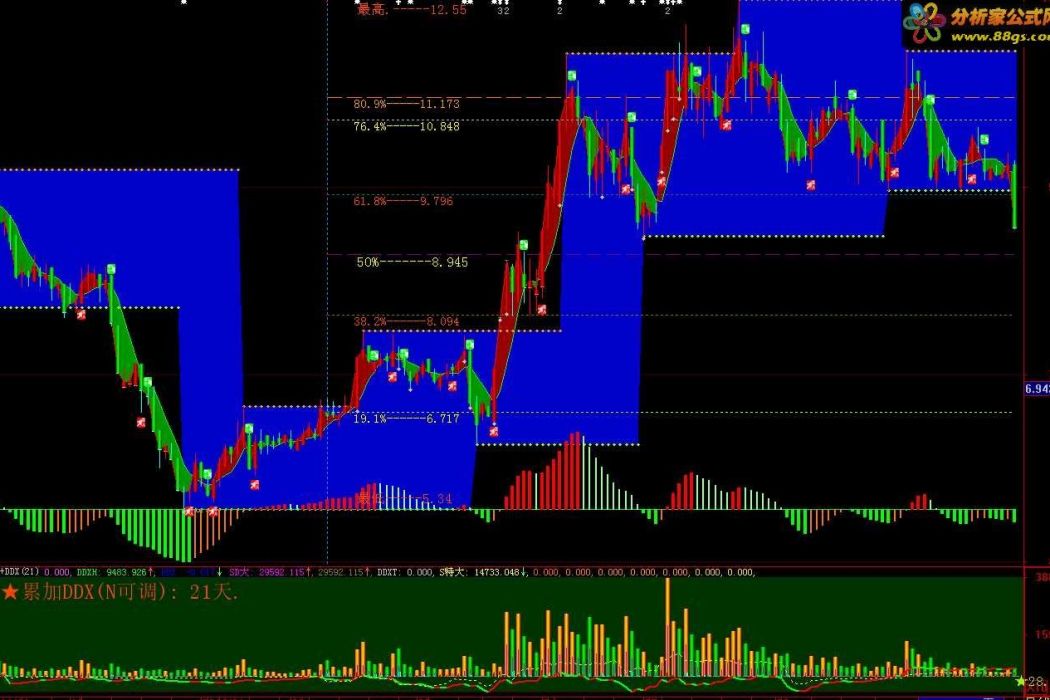Viewport: 1050px width, 700px height.
Task: Click the orange star before 累加DDX label
Action: pos(10,591)
